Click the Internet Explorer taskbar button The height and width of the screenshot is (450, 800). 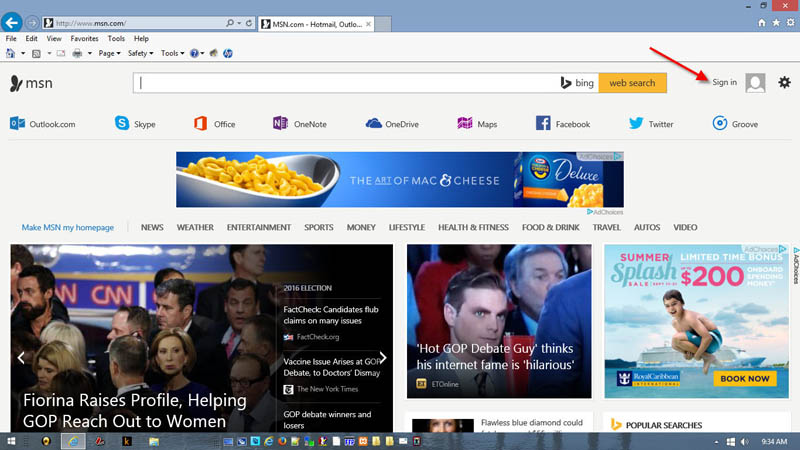(73, 441)
